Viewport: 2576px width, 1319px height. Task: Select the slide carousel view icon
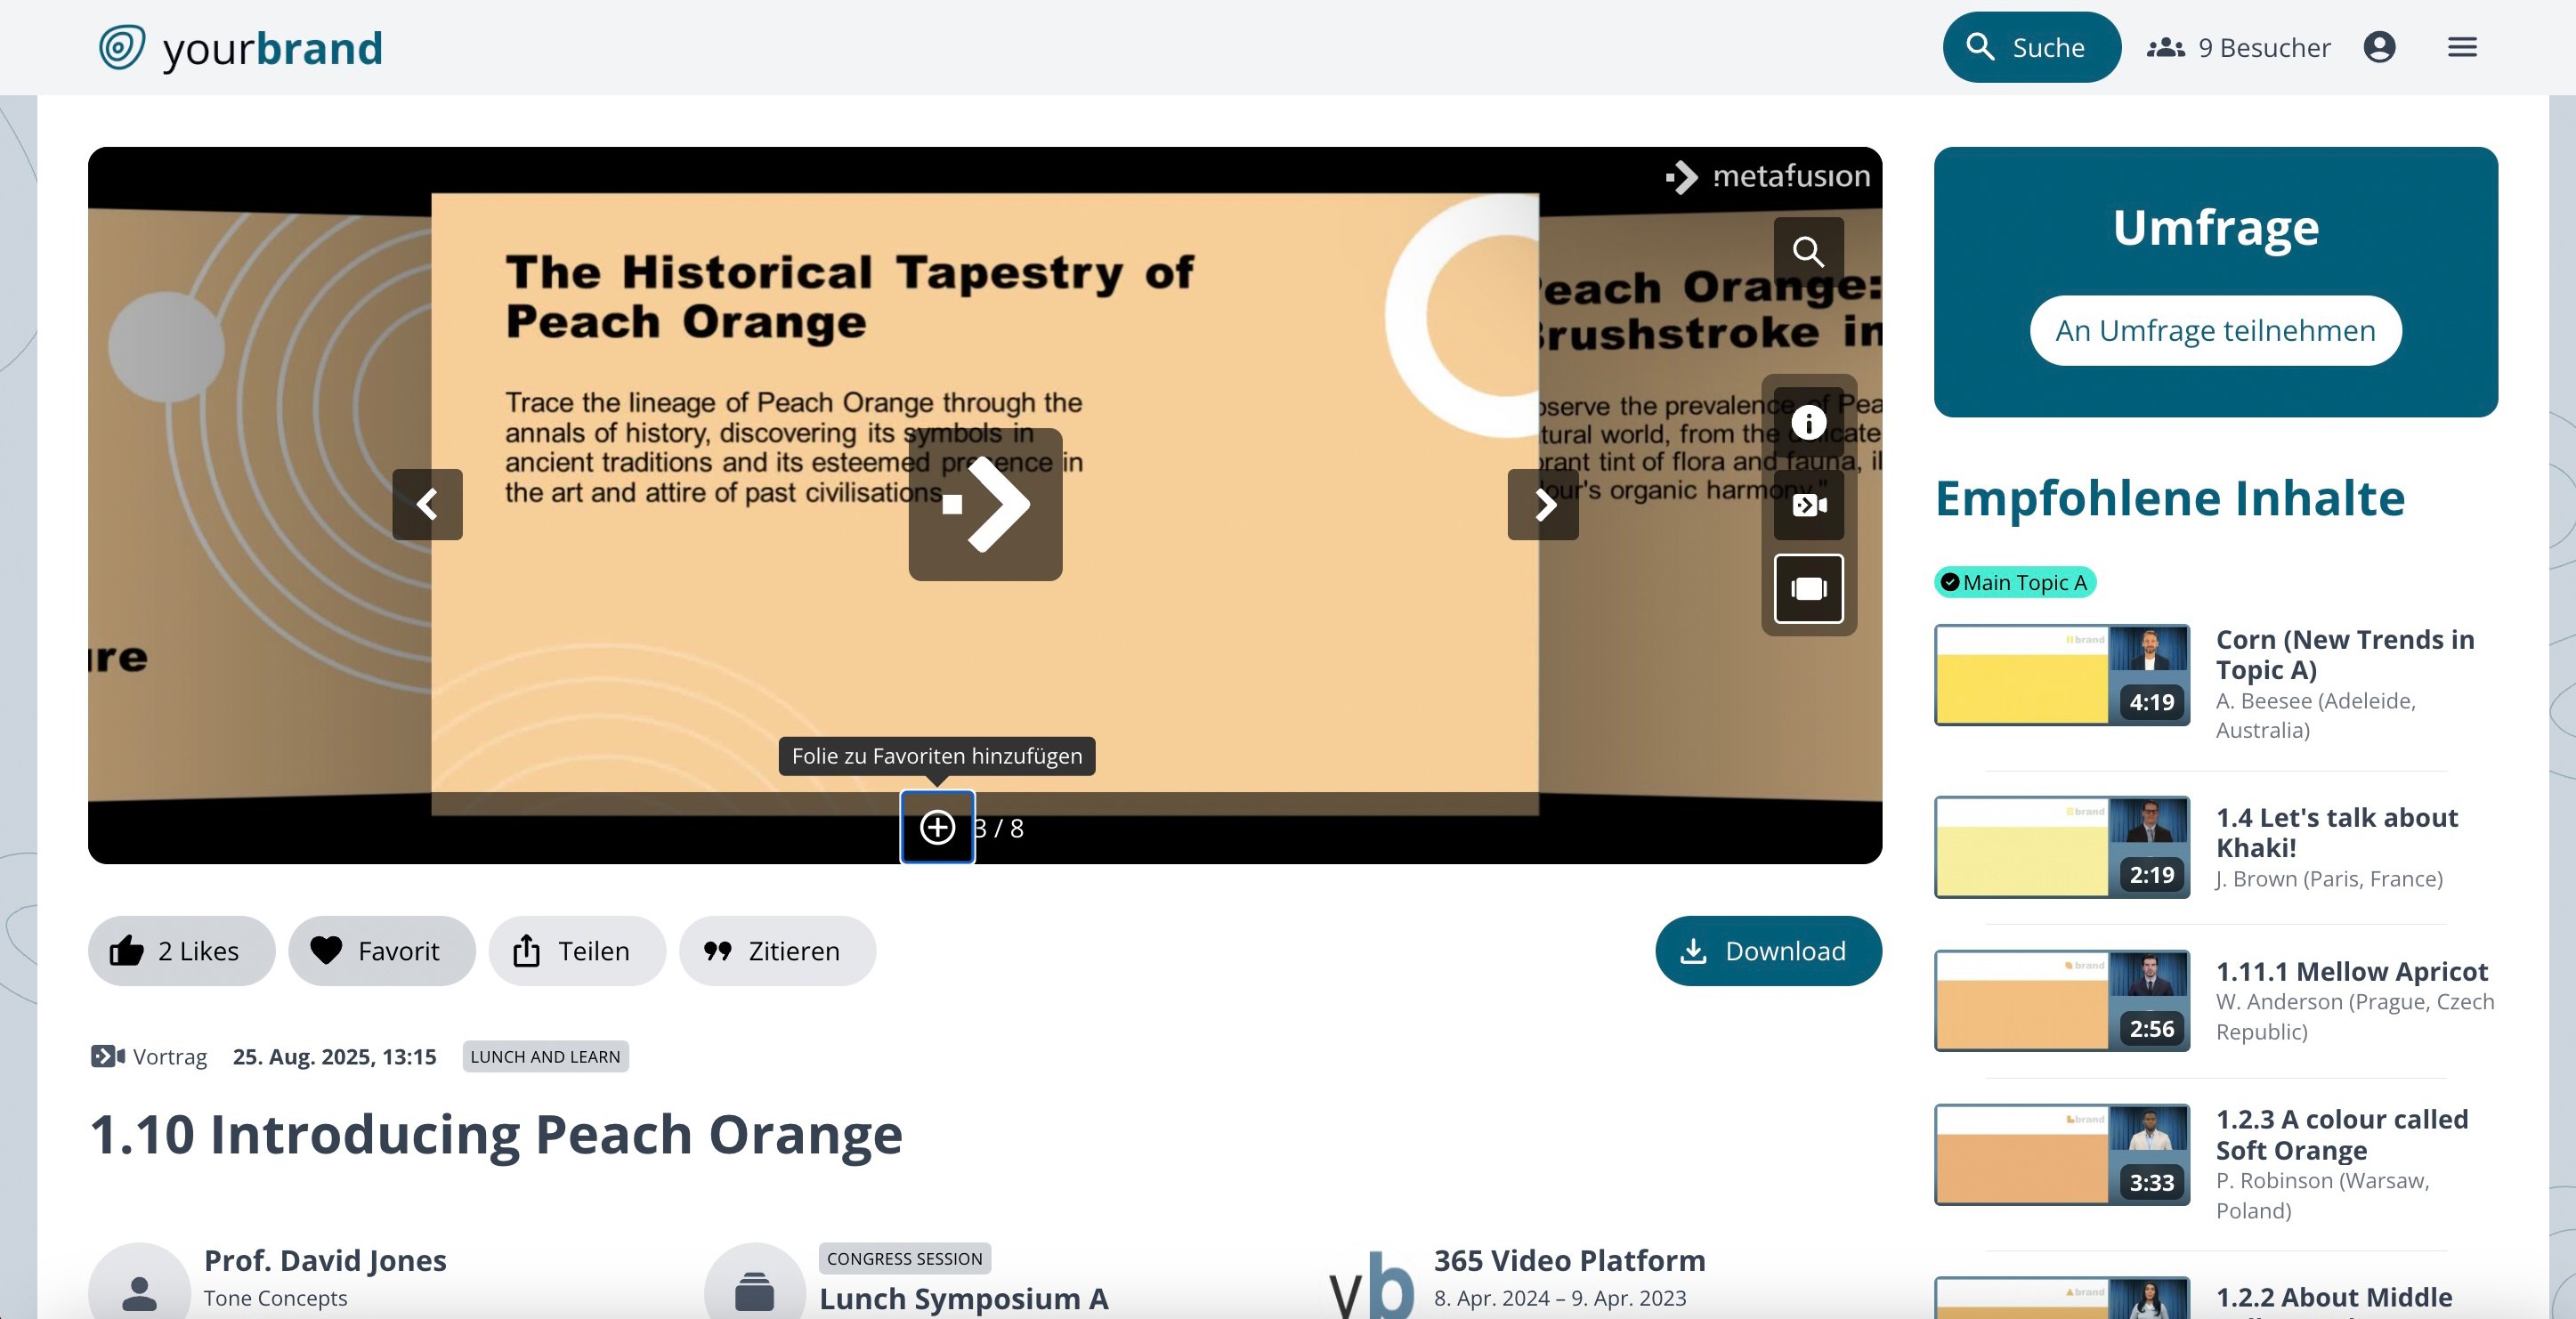tap(1808, 588)
